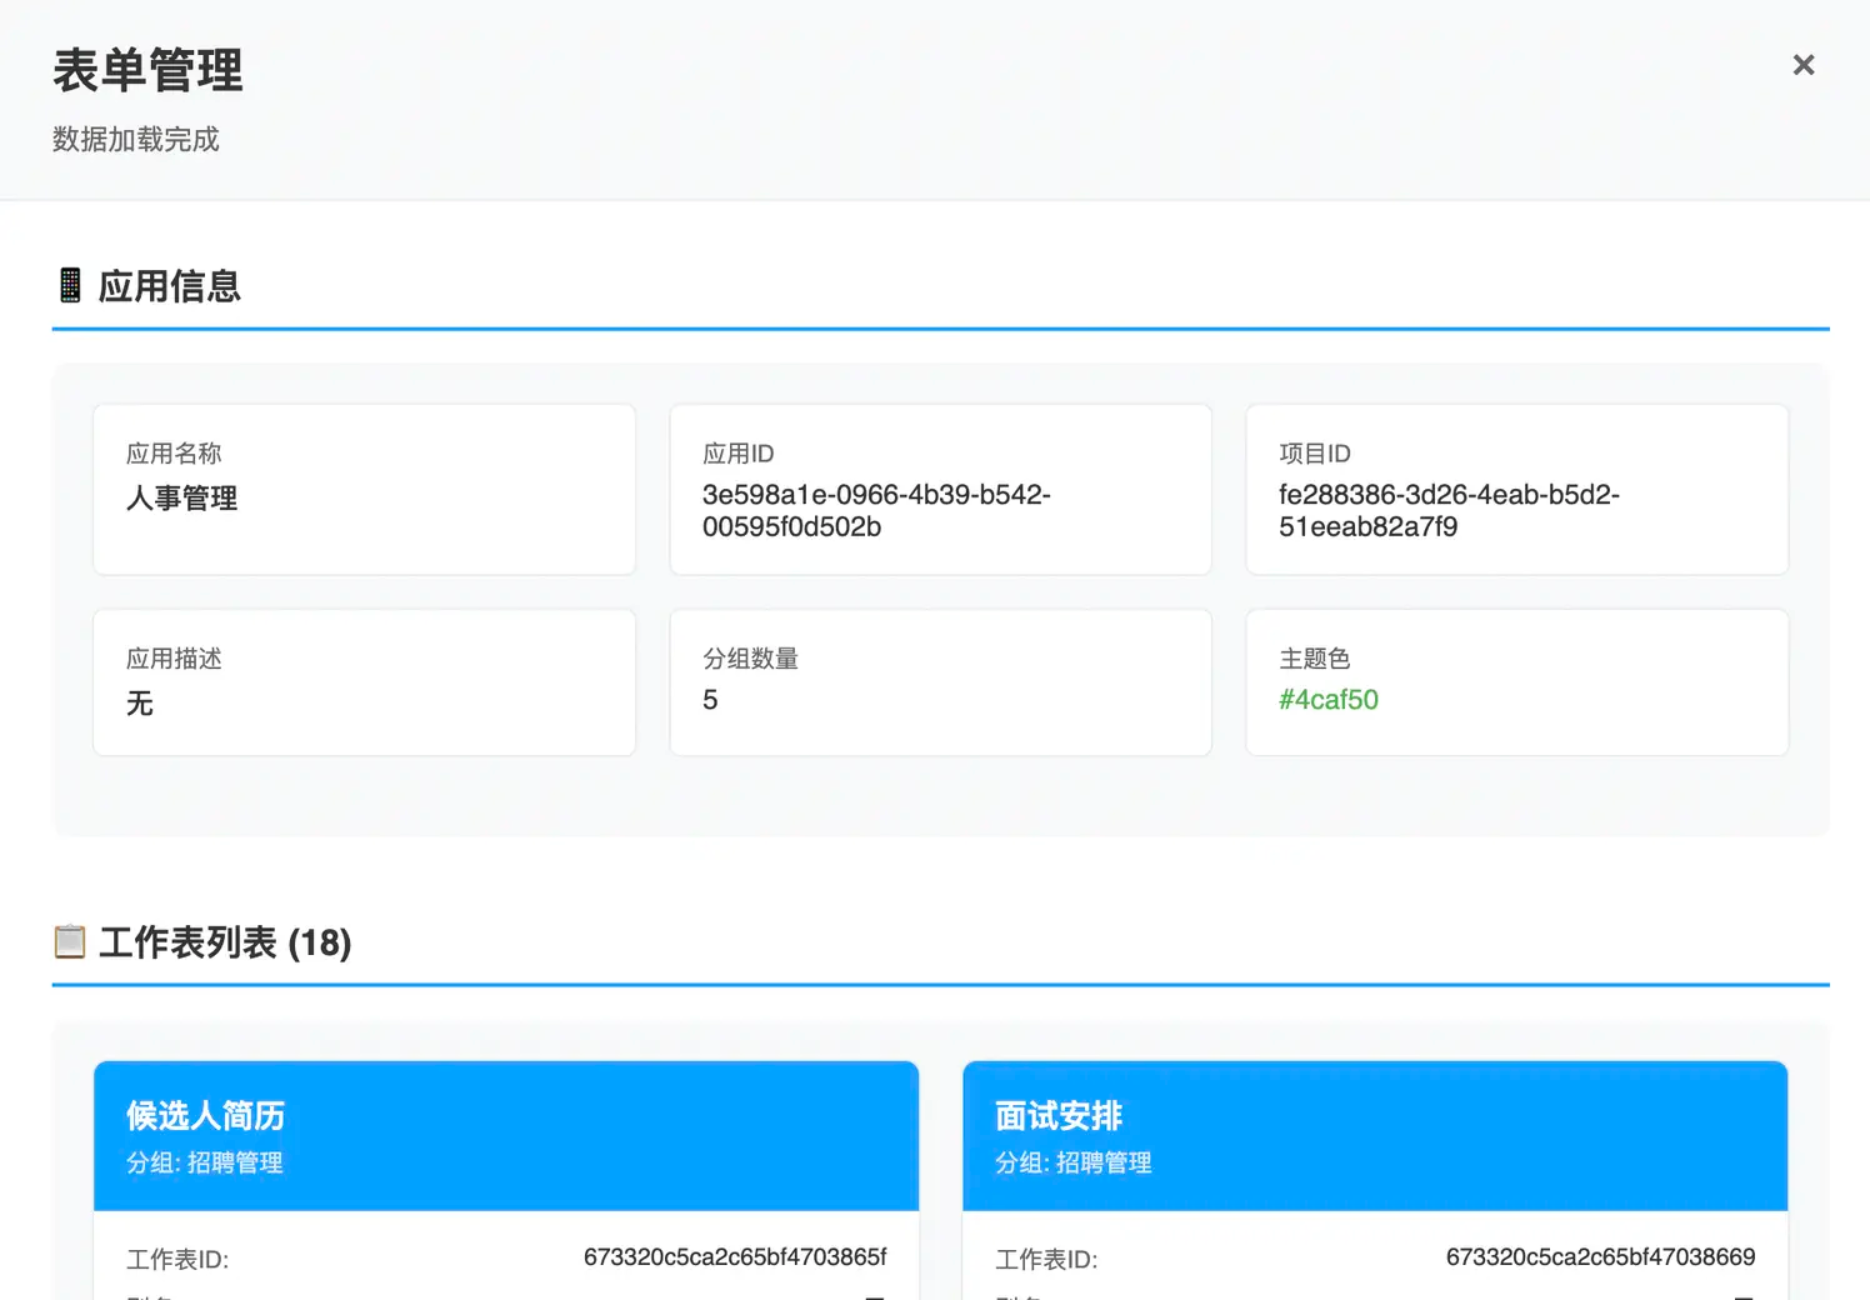
Task: Select worksheet ID 673320c5ca2c65bf47038669
Action: [1601, 1257]
